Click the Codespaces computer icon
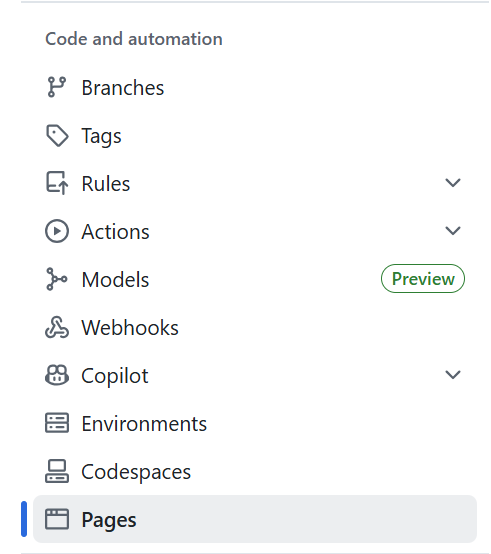Image resolution: width=491 pixels, height=554 pixels. (57, 471)
